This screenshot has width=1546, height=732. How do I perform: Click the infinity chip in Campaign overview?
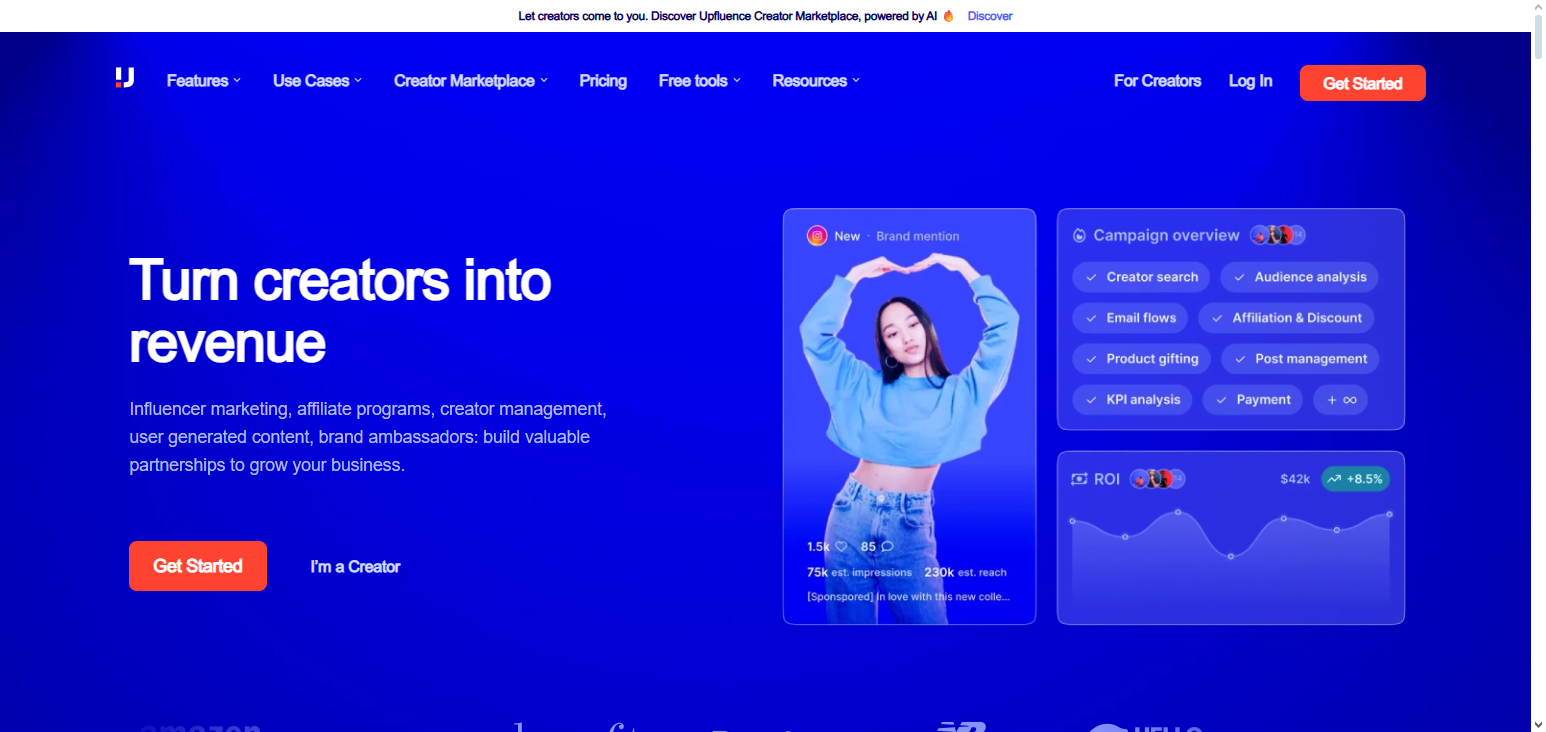(x=1340, y=399)
